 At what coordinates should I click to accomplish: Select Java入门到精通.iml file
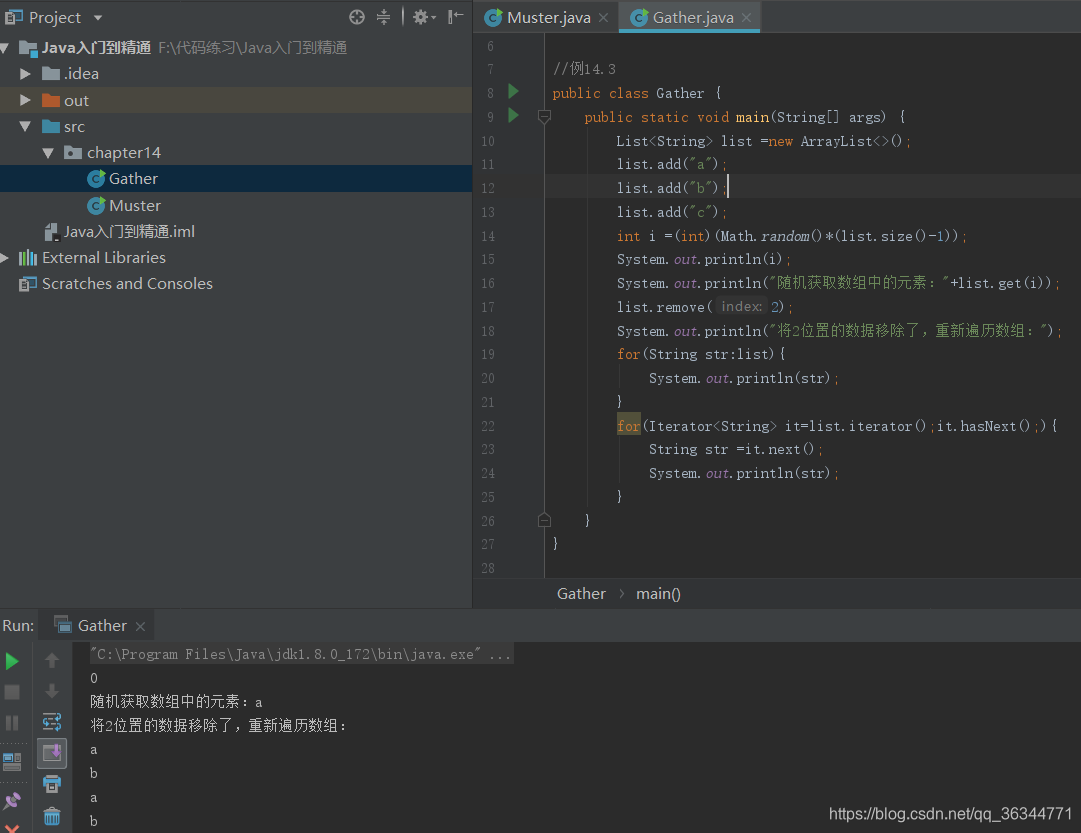236,232
